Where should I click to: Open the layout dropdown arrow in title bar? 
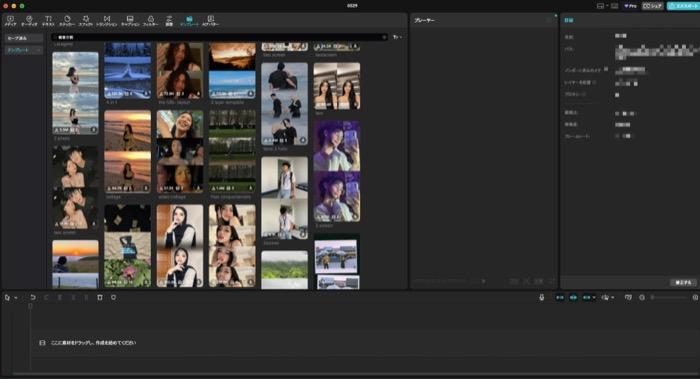pyautogui.click(x=607, y=6)
